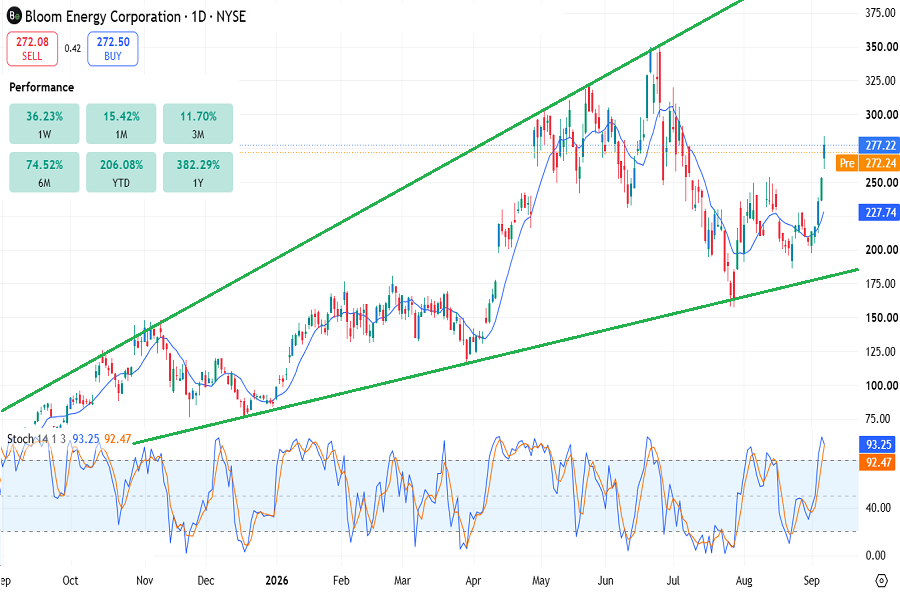This screenshot has height=600, width=900.
Task: Choose the 3M performance tile showing 11.70%
Action: pos(198,123)
